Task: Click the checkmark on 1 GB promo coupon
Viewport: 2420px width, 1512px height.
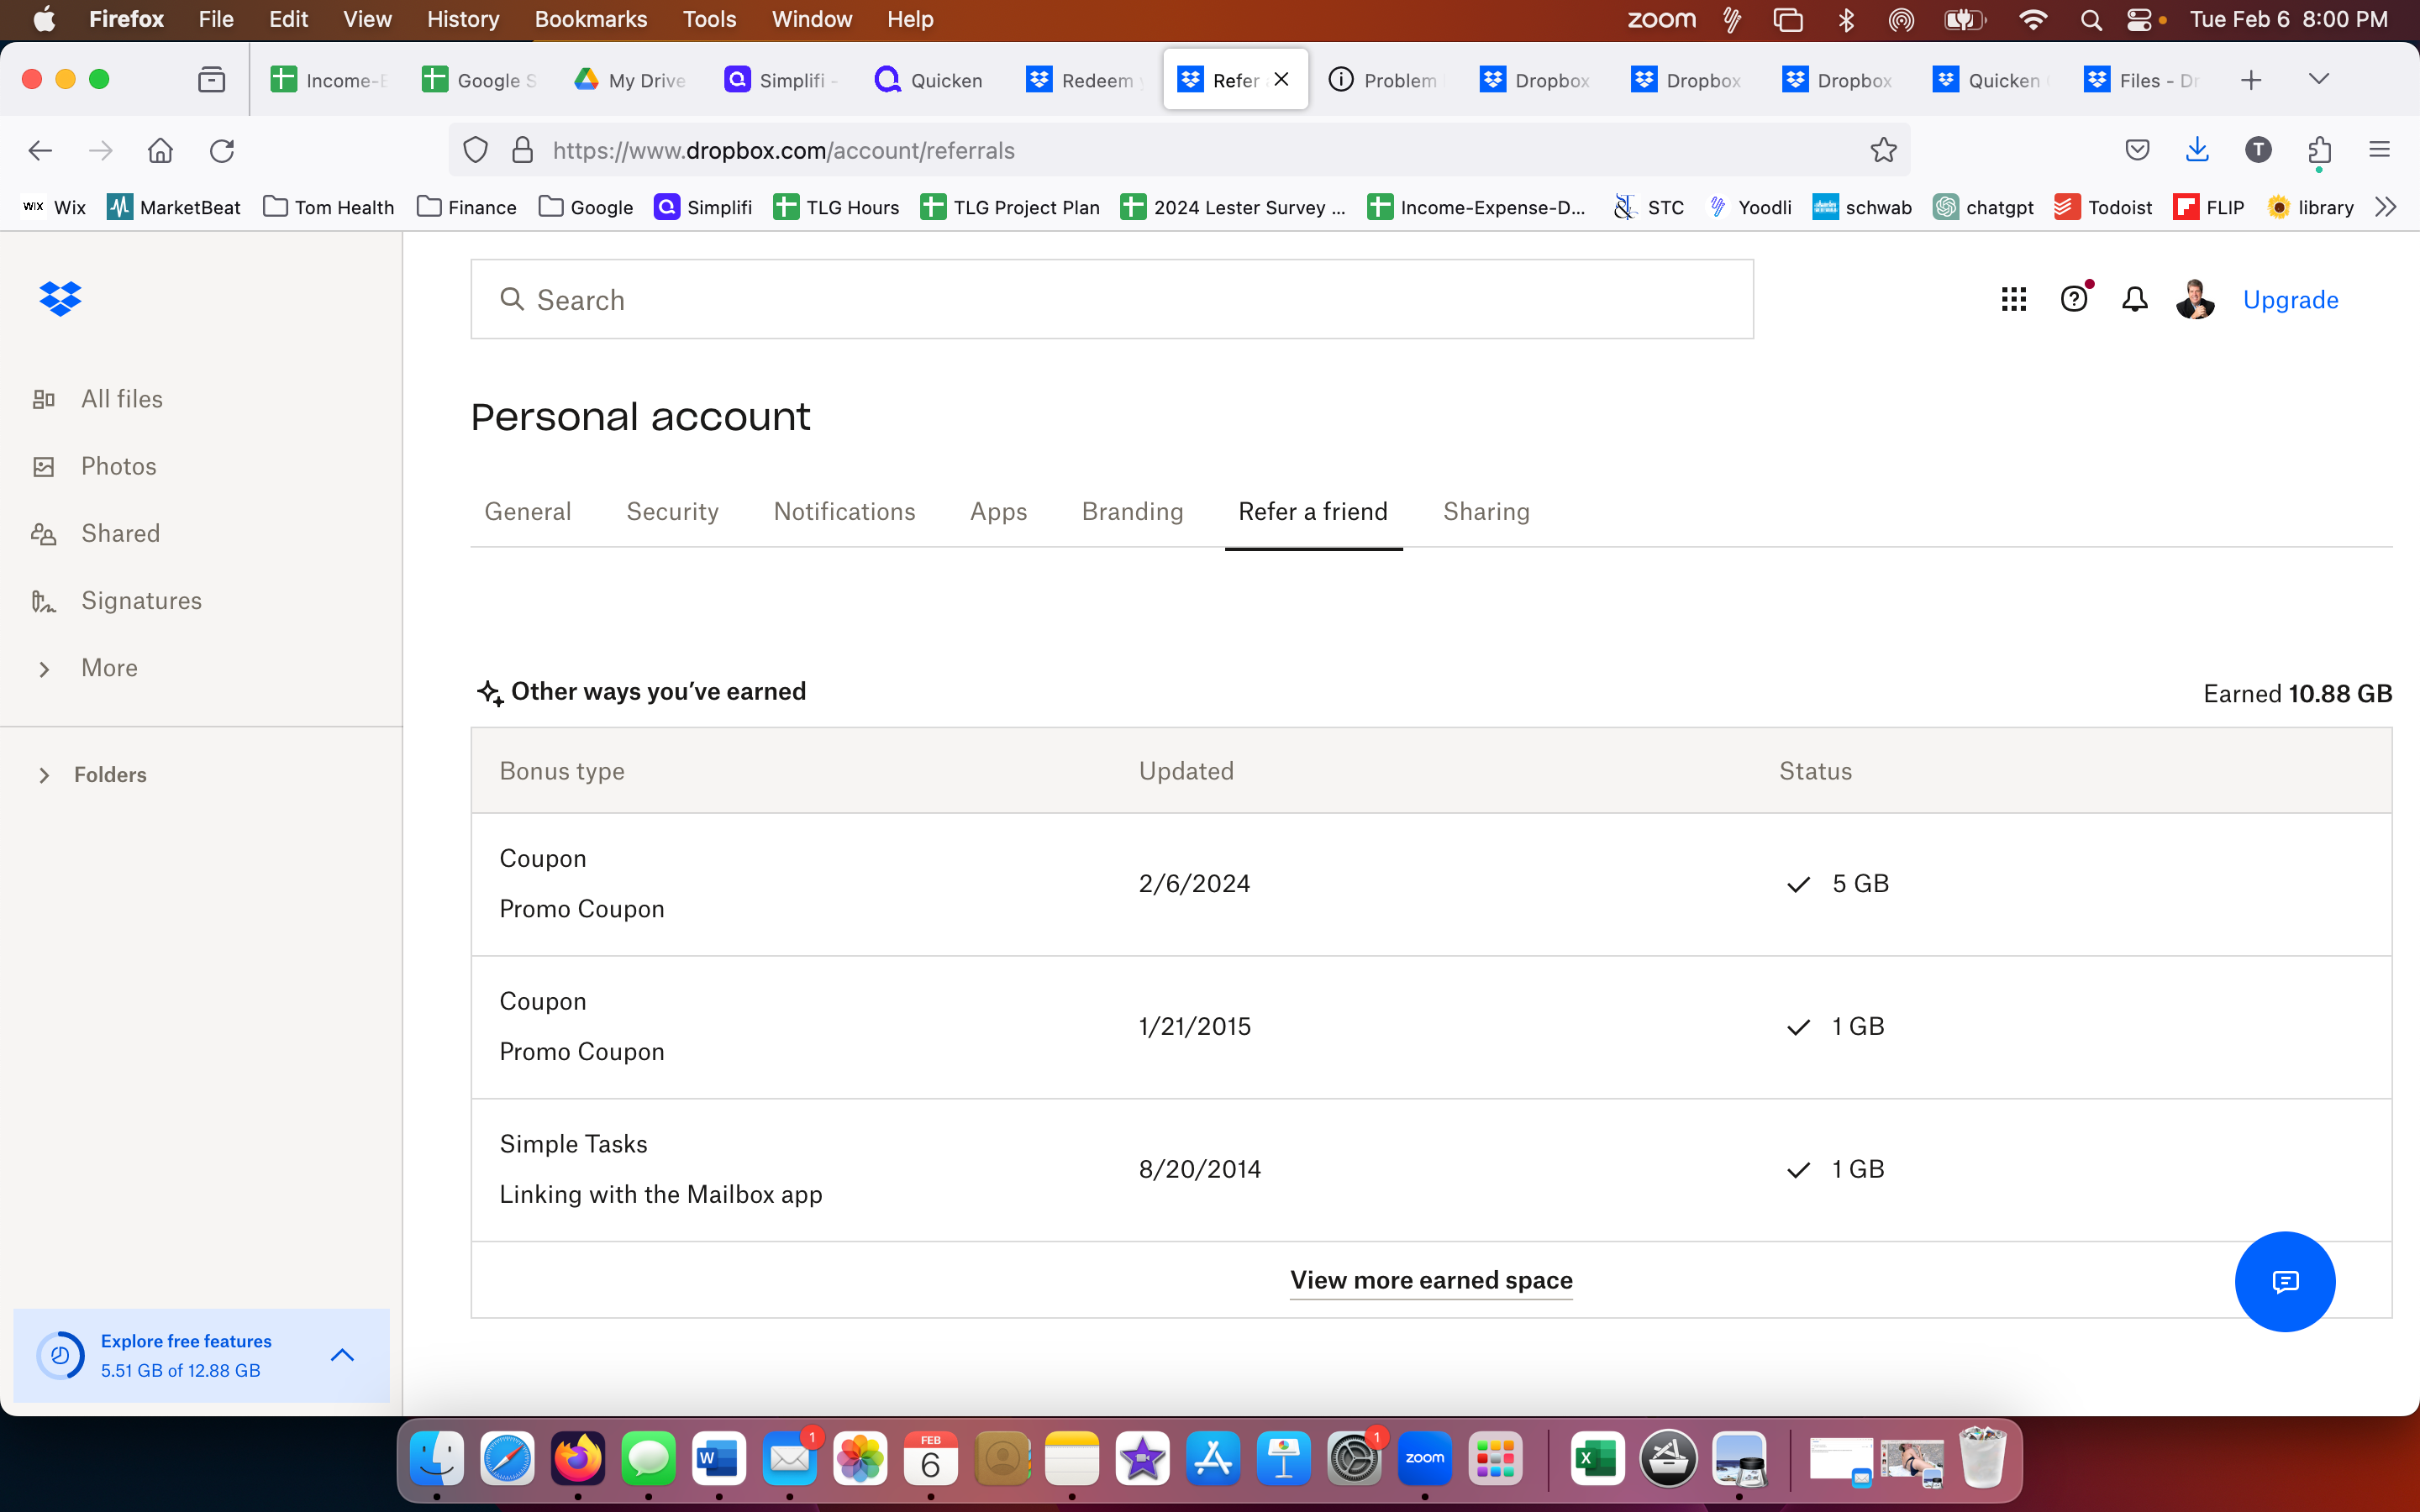Action: (1800, 1026)
